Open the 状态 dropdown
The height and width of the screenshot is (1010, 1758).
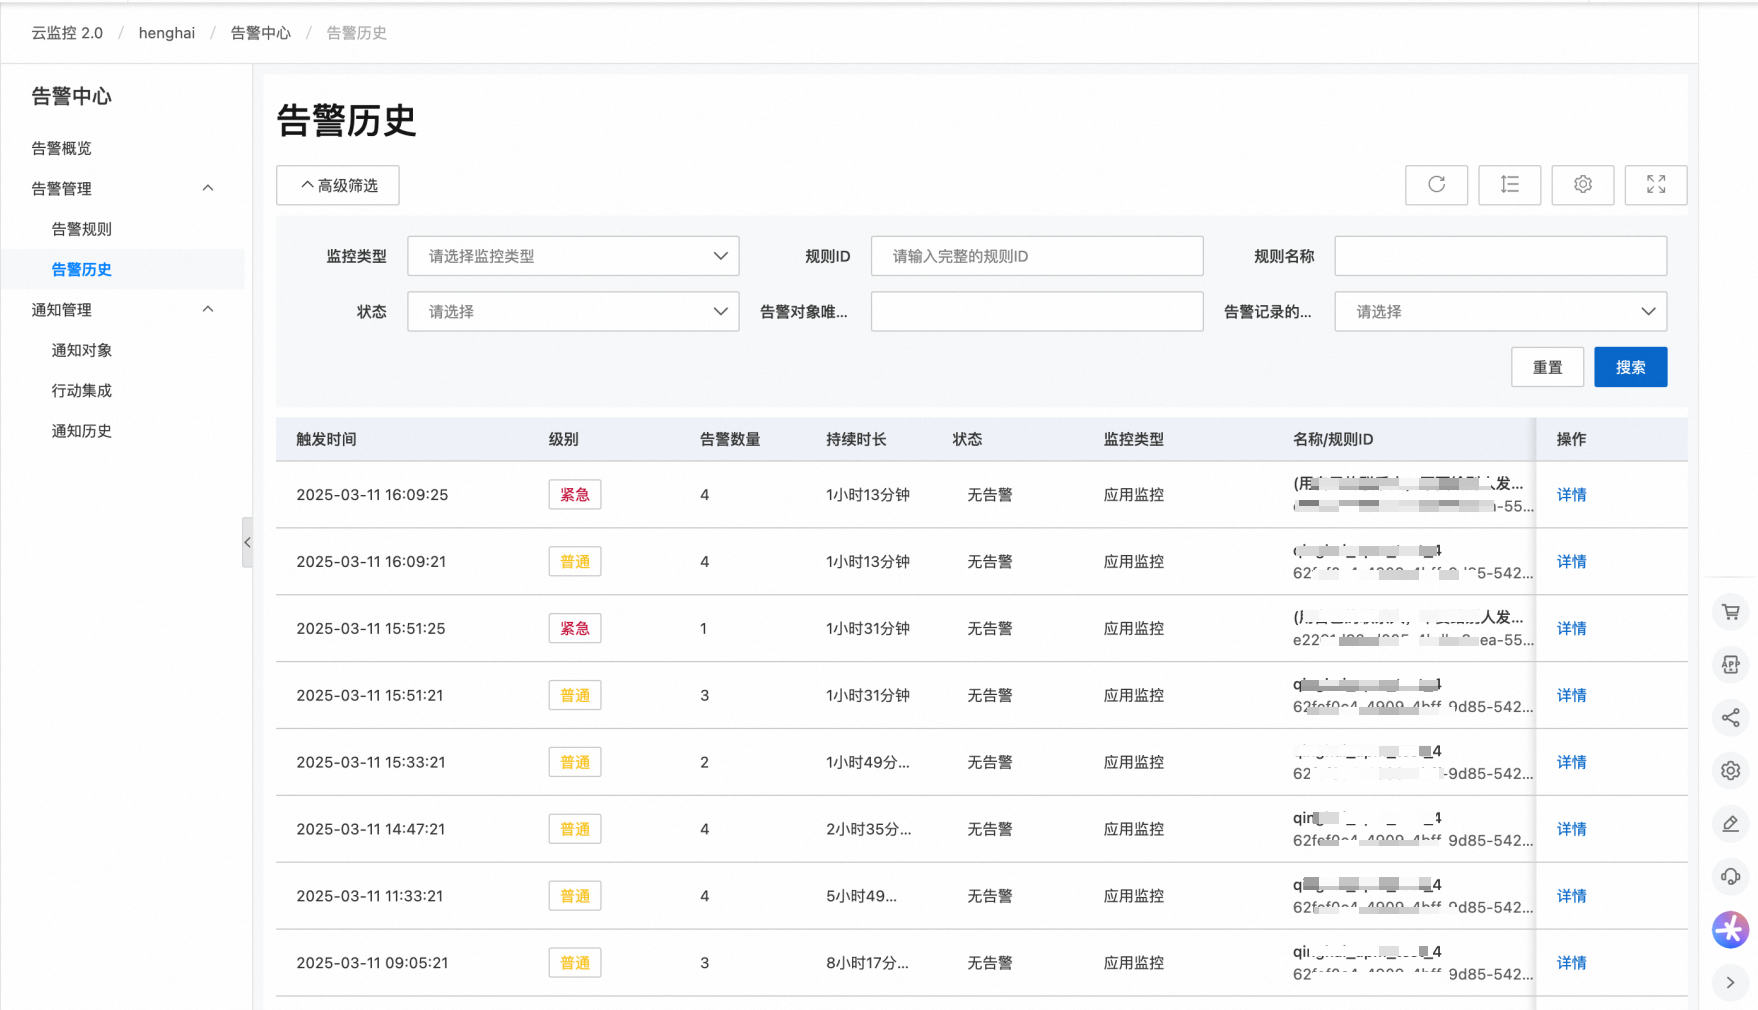(573, 312)
